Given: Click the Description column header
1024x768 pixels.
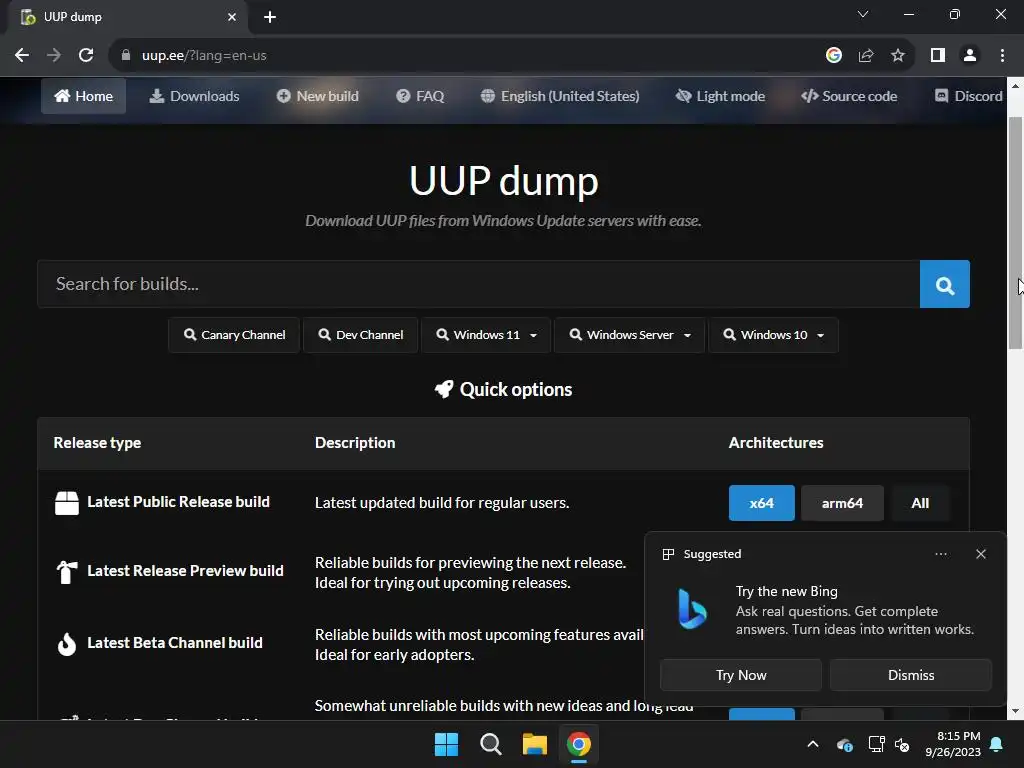Looking at the screenshot, I should tap(355, 443).
